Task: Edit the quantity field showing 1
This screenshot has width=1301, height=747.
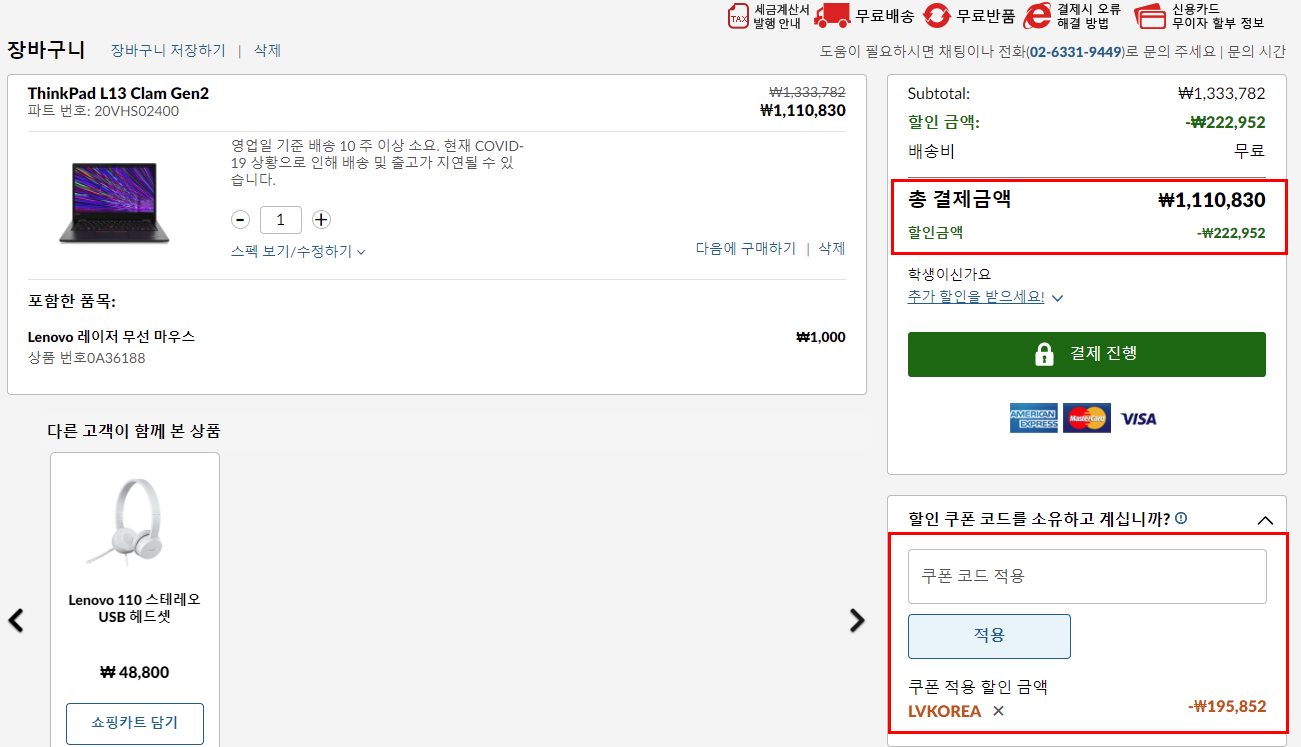Action: 281,219
